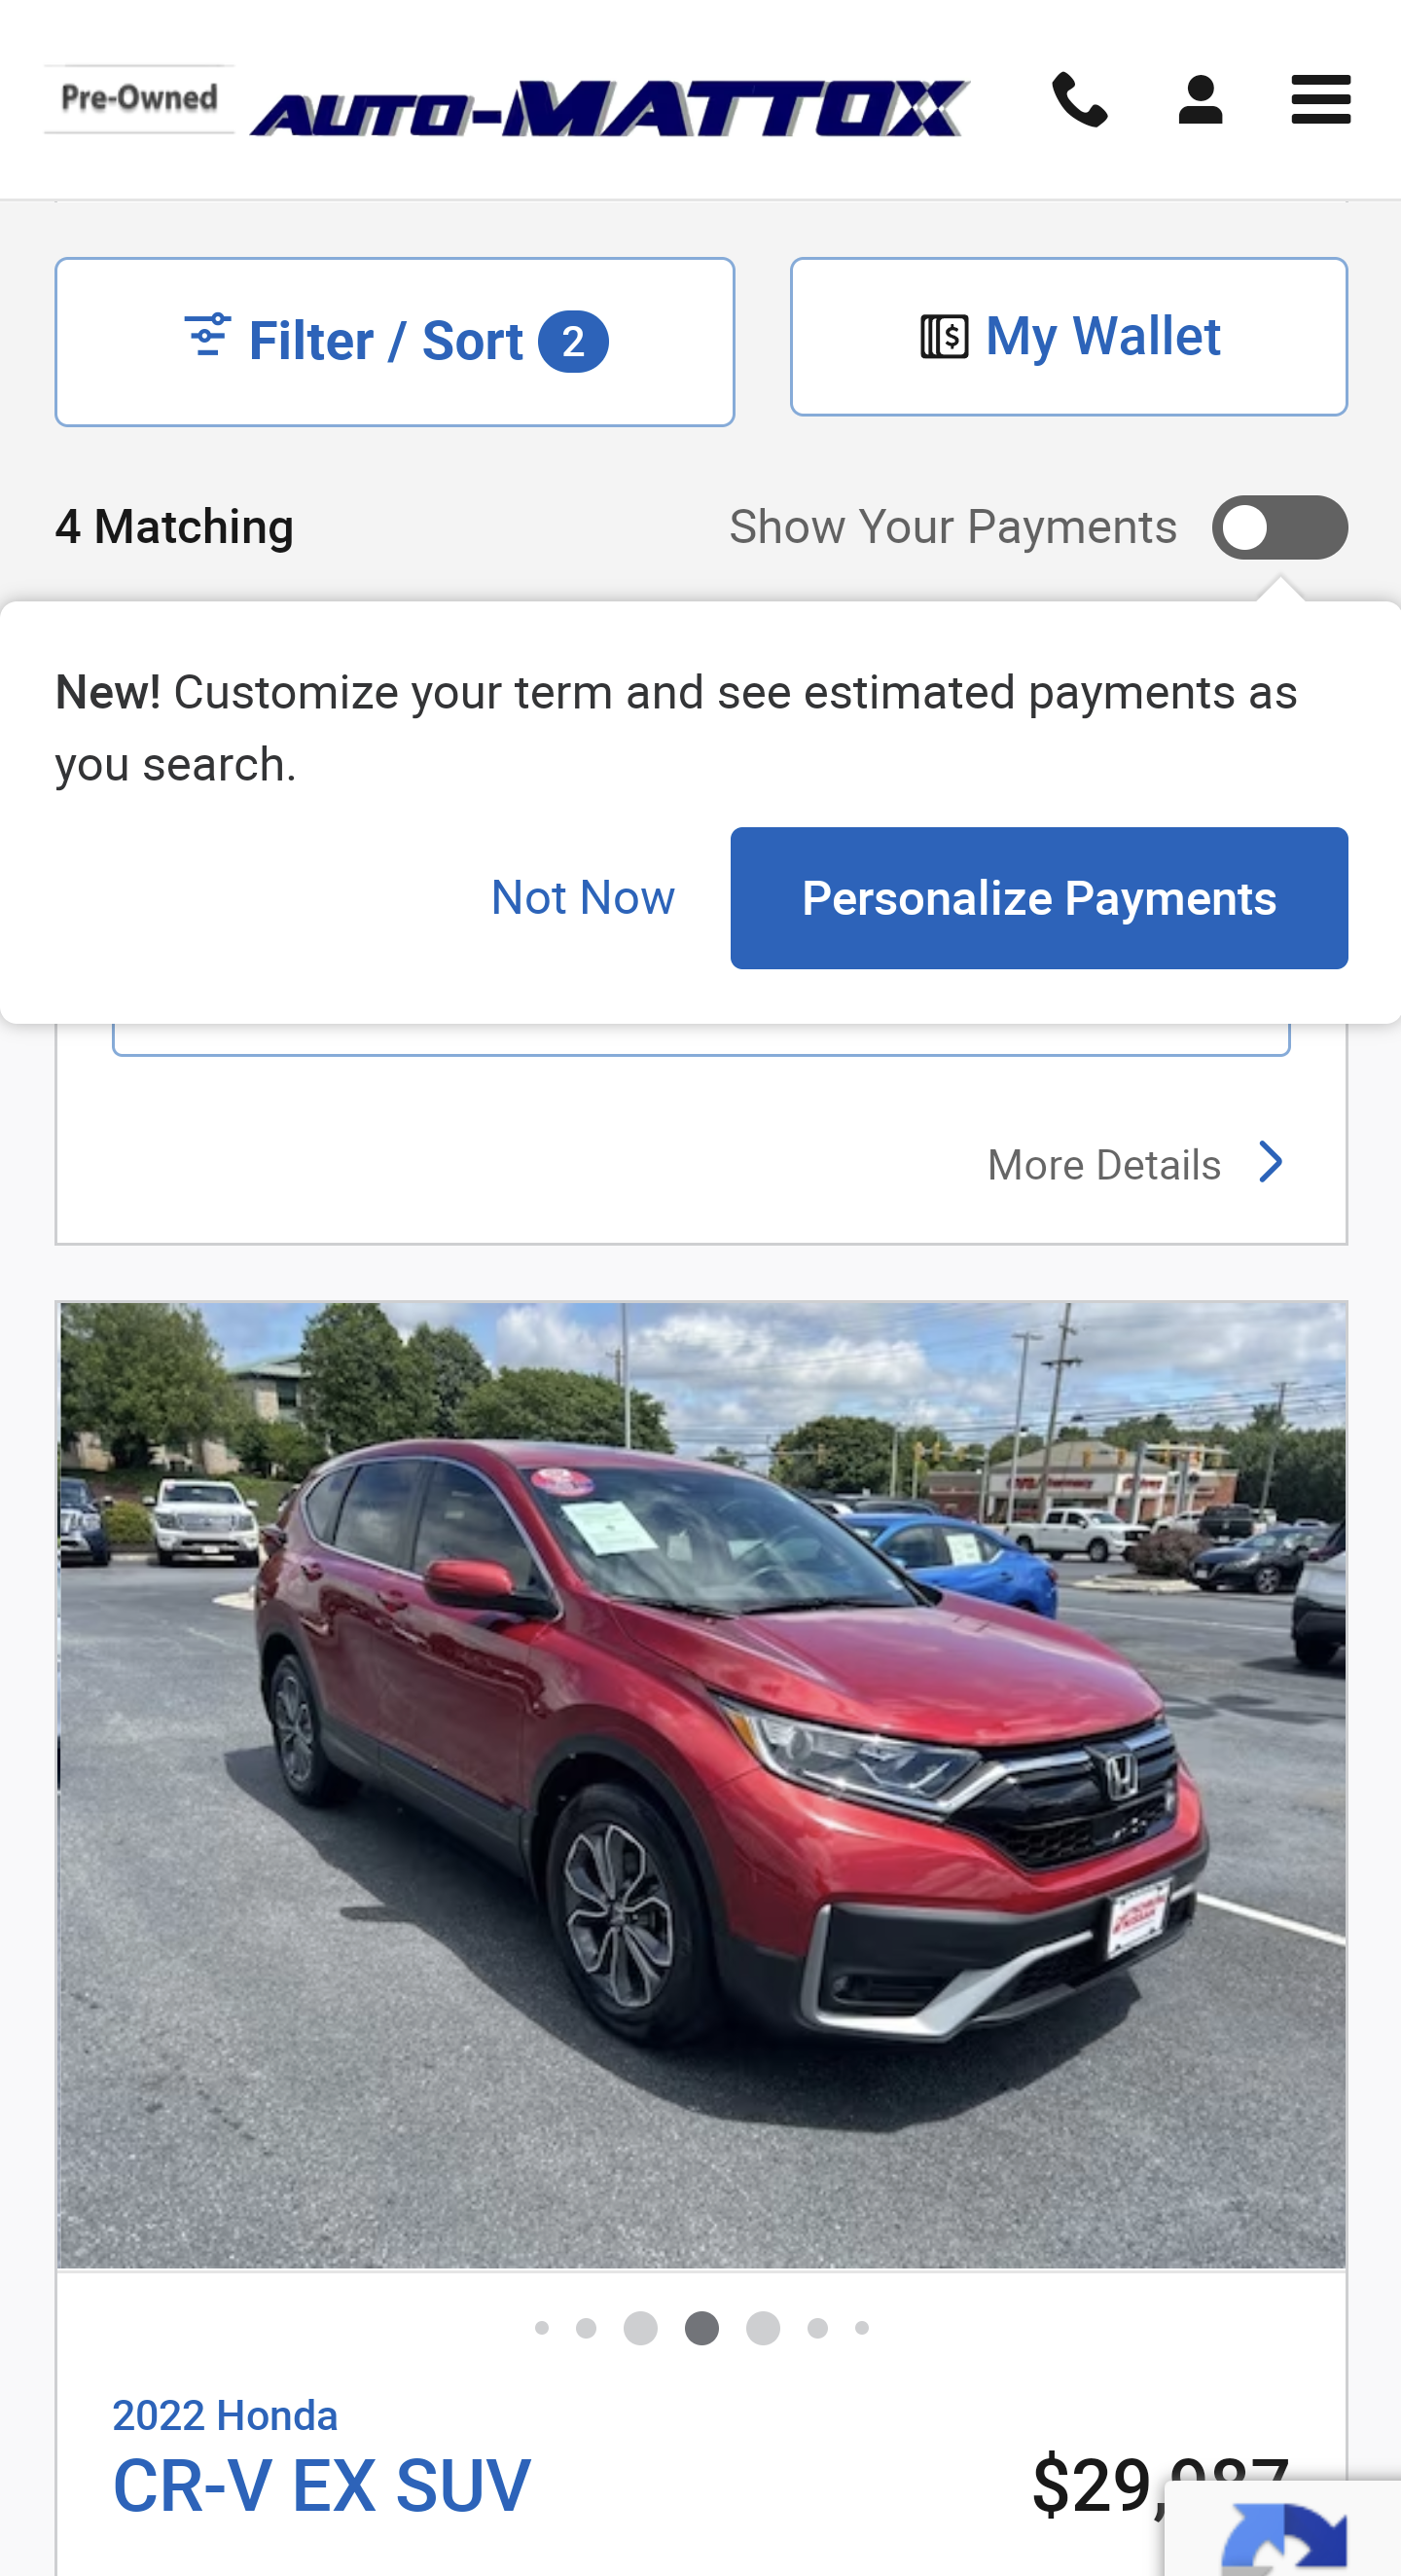The height and width of the screenshot is (2576, 1401).
Task: Click the red Honda CR-V photo
Action: coord(701,1785)
